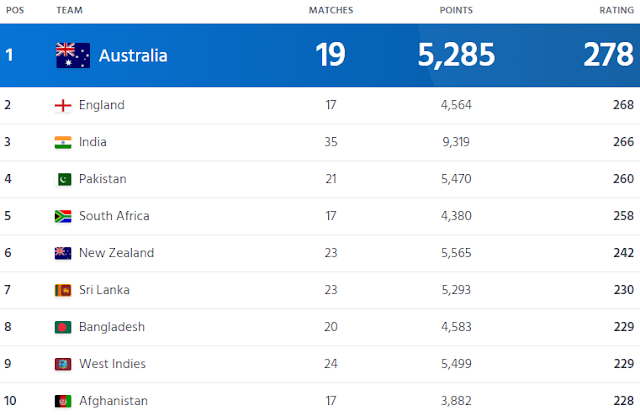The image size is (640, 416).
Task: Open the Australia team name link
Action: pos(133,56)
